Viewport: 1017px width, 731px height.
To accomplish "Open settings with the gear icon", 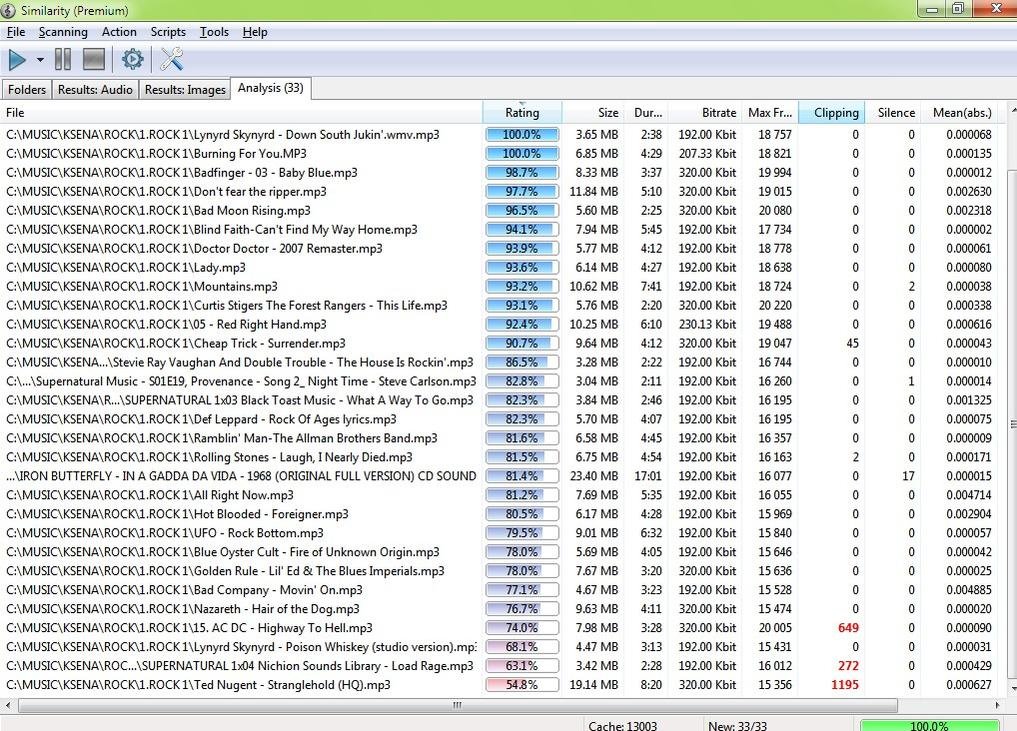I will tap(132, 60).
